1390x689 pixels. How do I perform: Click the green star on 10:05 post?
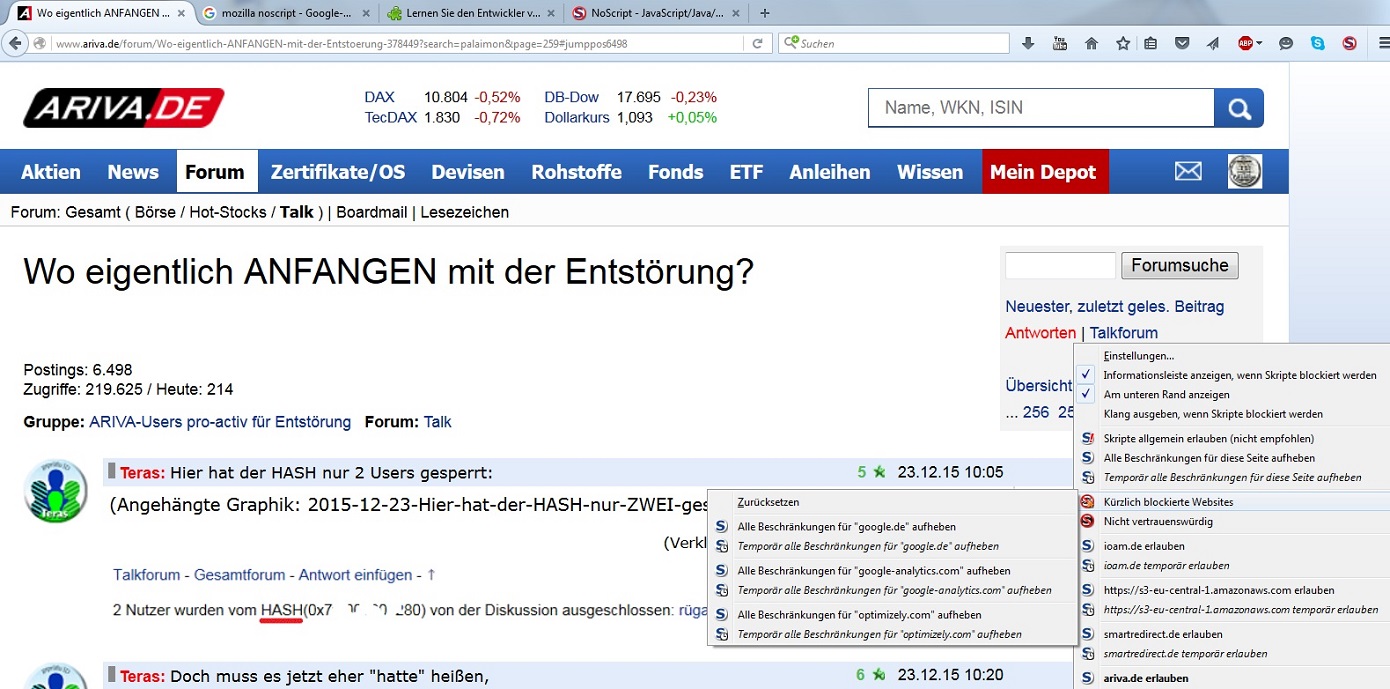879,472
